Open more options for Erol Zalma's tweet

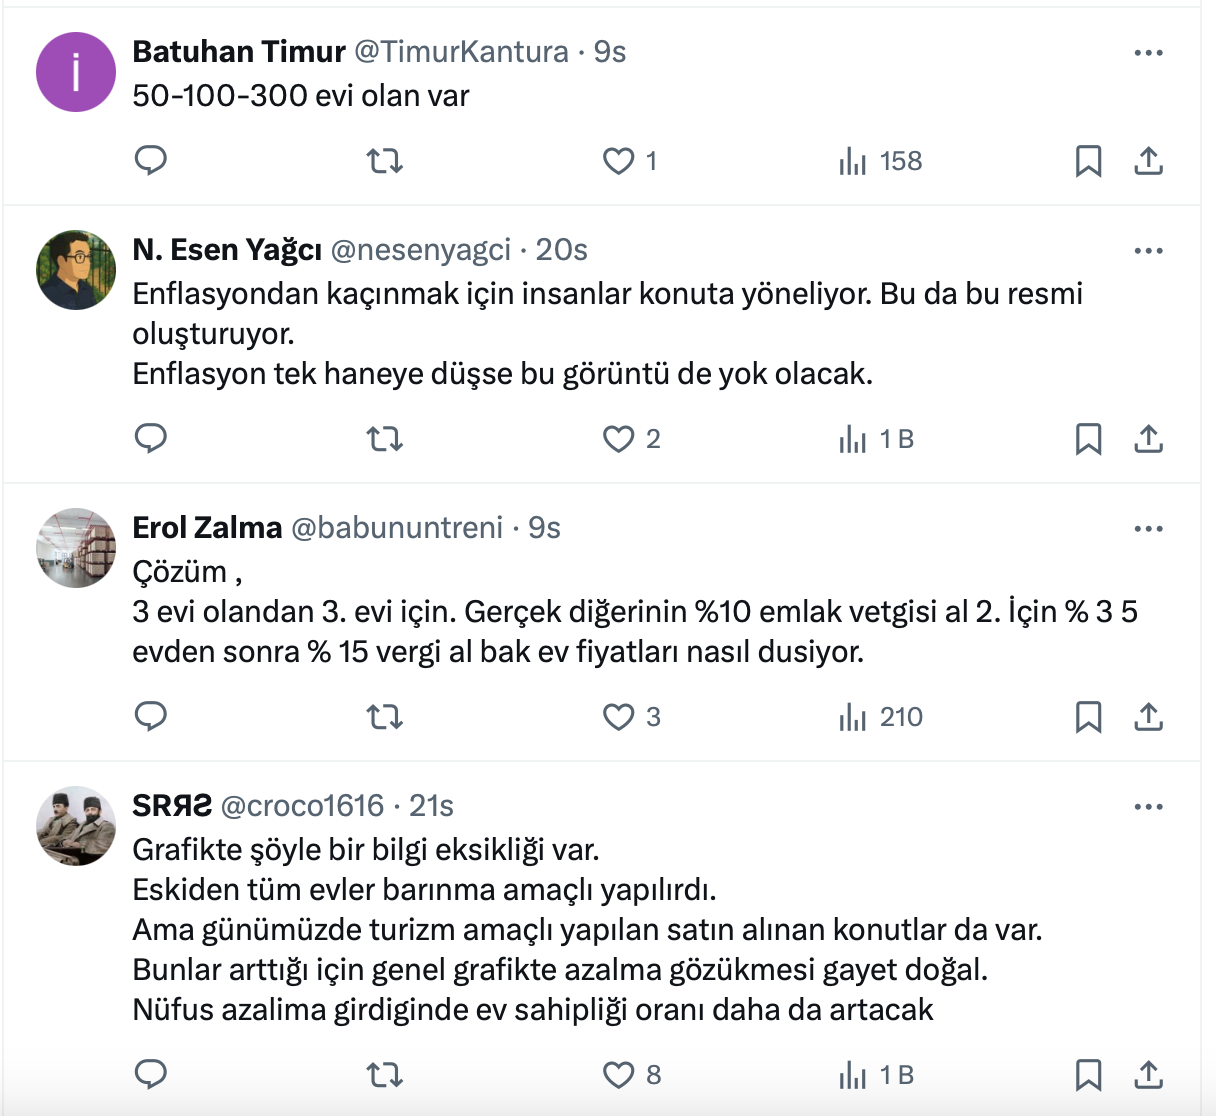click(x=1148, y=529)
